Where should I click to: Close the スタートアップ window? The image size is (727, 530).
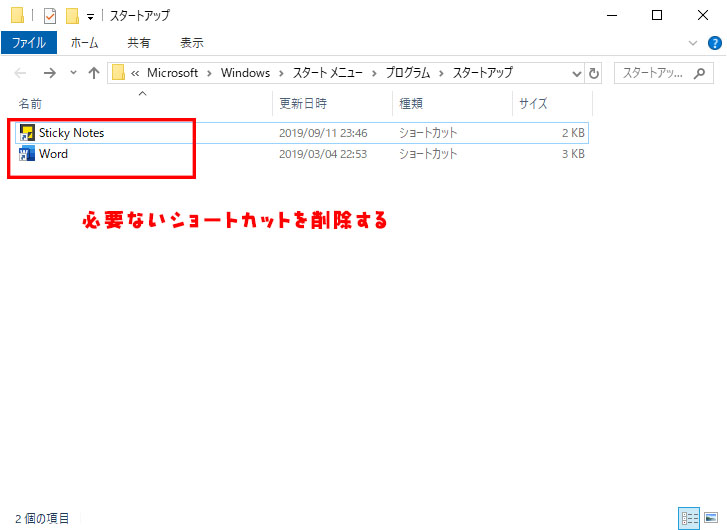(702, 15)
